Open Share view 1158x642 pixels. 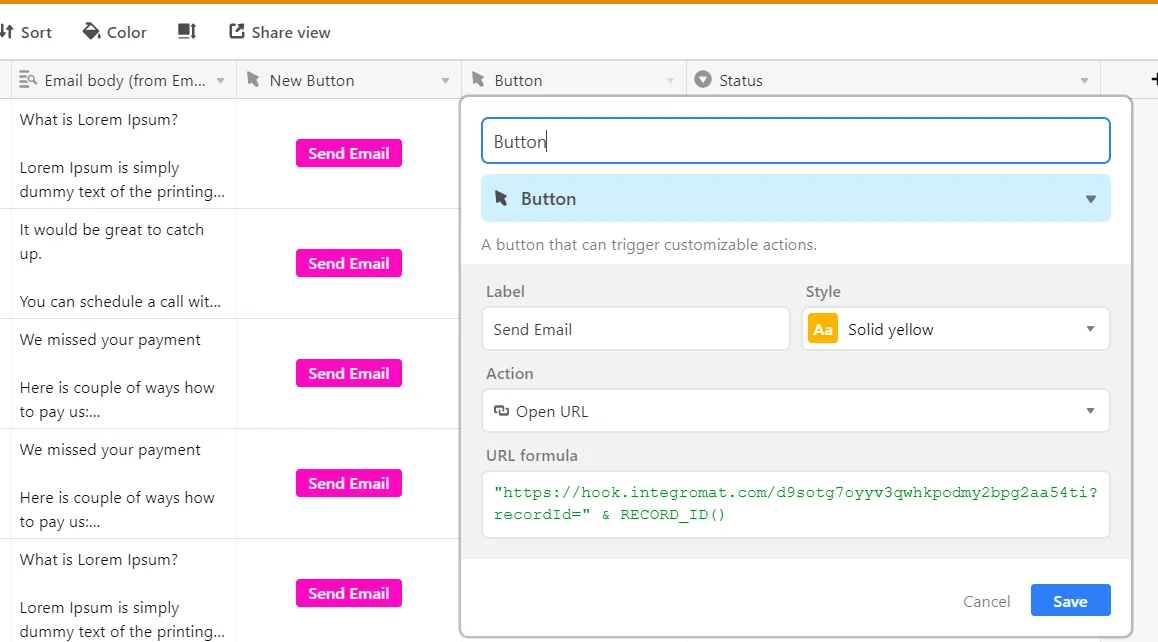280,32
